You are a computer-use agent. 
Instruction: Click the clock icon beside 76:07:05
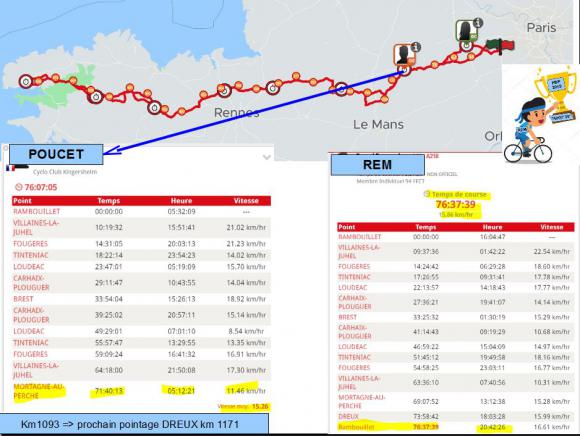point(18,187)
